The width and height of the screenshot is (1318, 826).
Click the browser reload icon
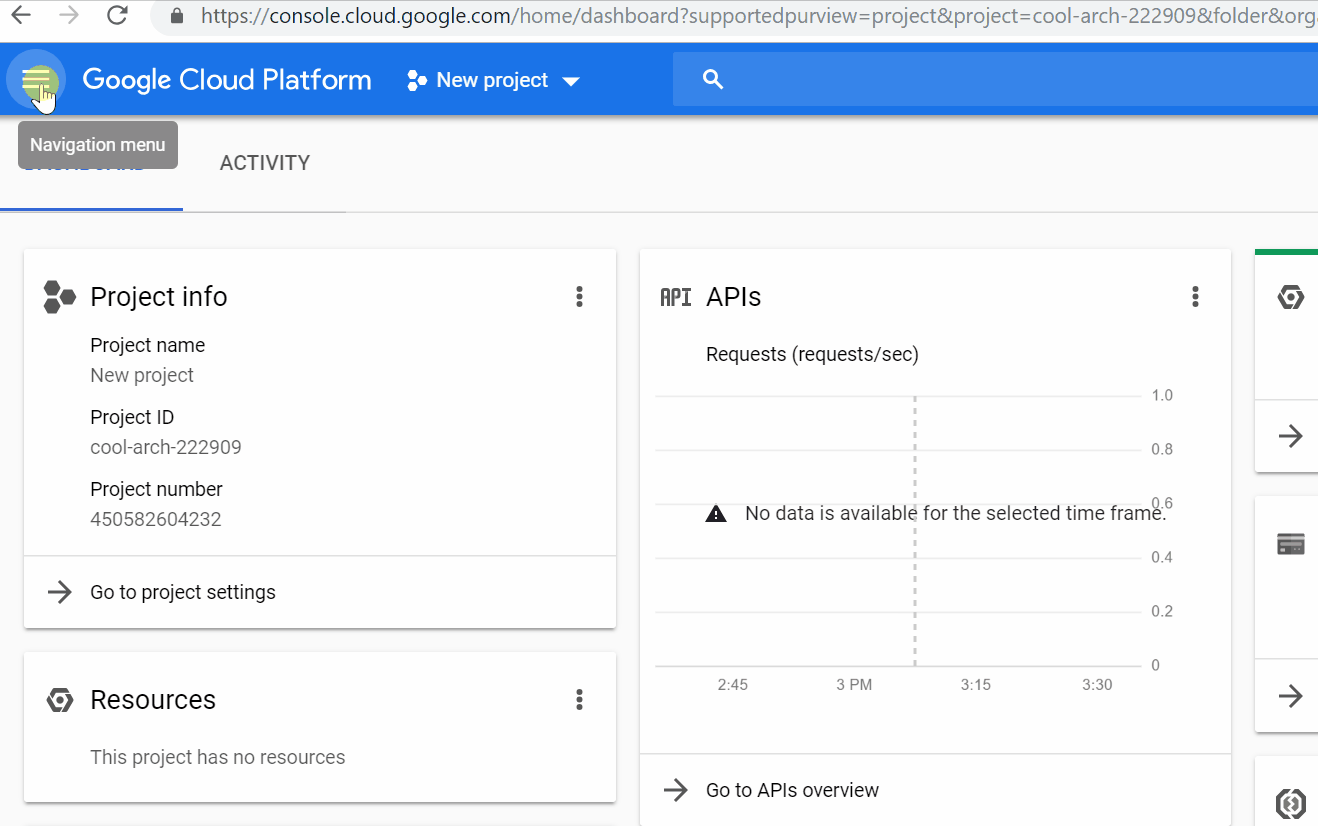pos(117,15)
